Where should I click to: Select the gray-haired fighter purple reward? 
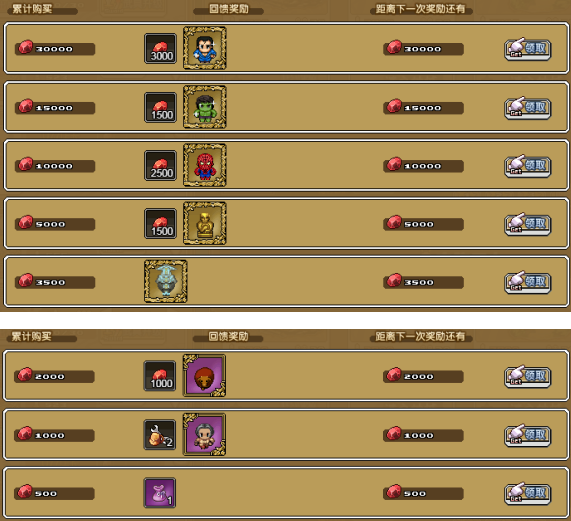point(204,434)
